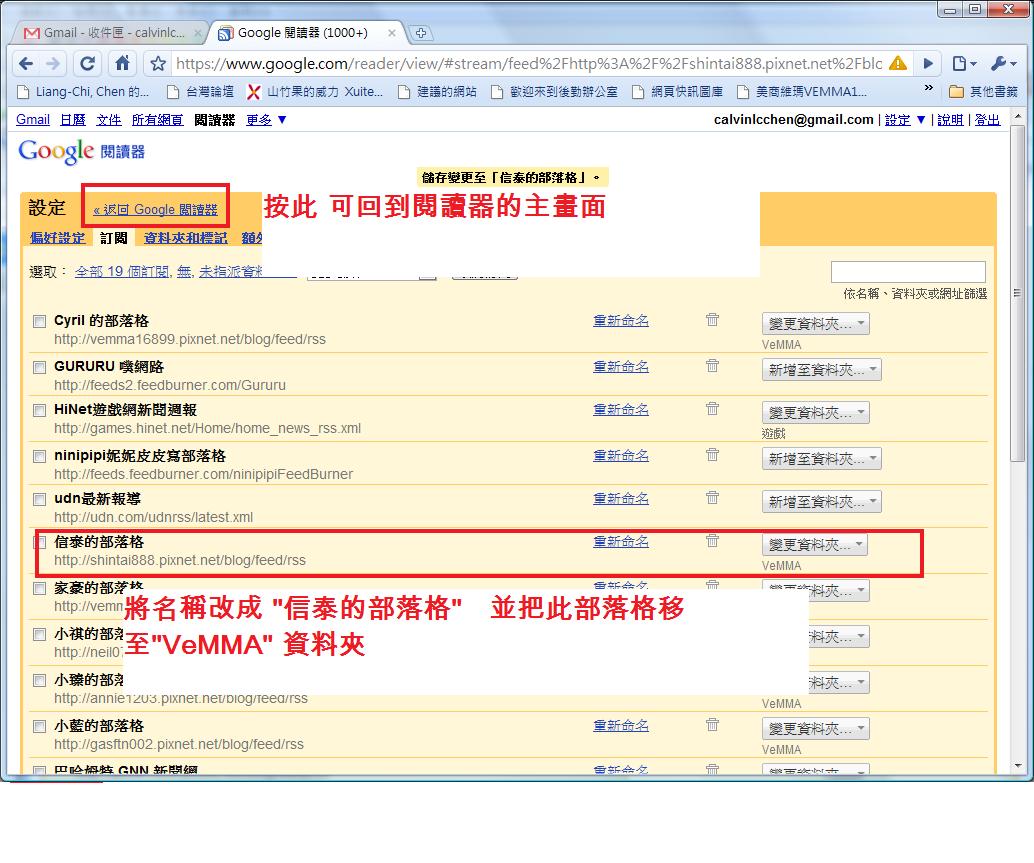Tick the checkbox for Cyril 的部落格
This screenshot has height=863, width=1034.
click(40, 321)
